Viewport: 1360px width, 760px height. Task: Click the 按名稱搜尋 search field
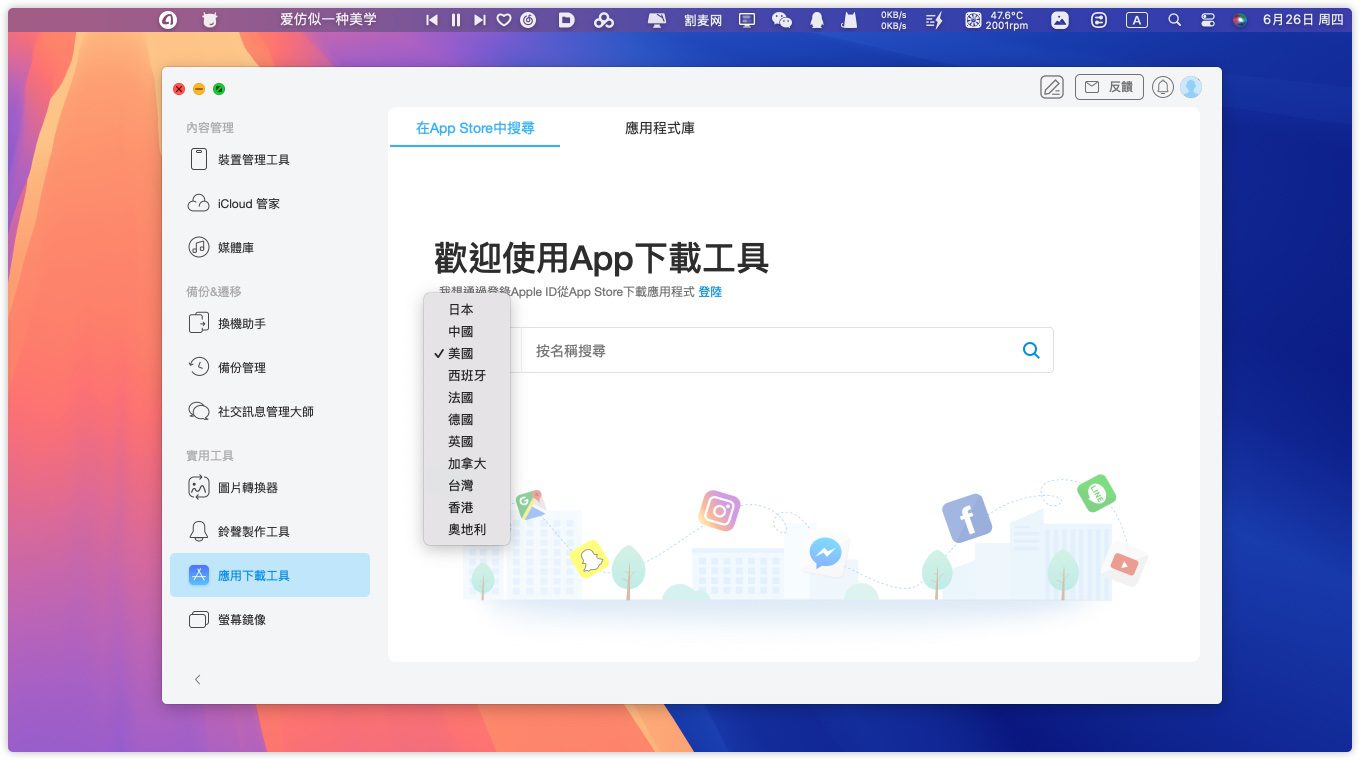click(x=770, y=351)
